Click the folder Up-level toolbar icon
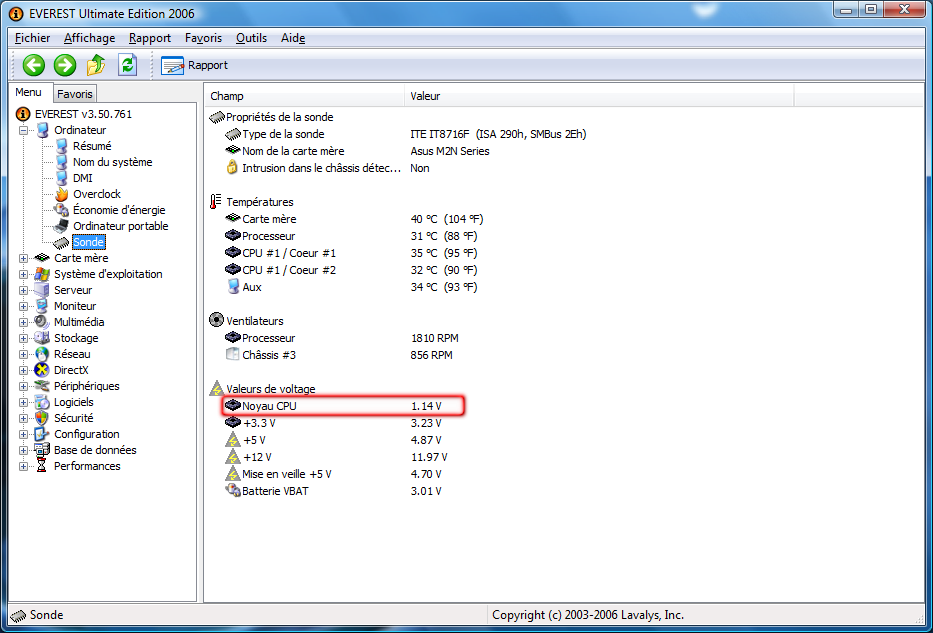The width and height of the screenshot is (933, 633). click(x=96, y=65)
